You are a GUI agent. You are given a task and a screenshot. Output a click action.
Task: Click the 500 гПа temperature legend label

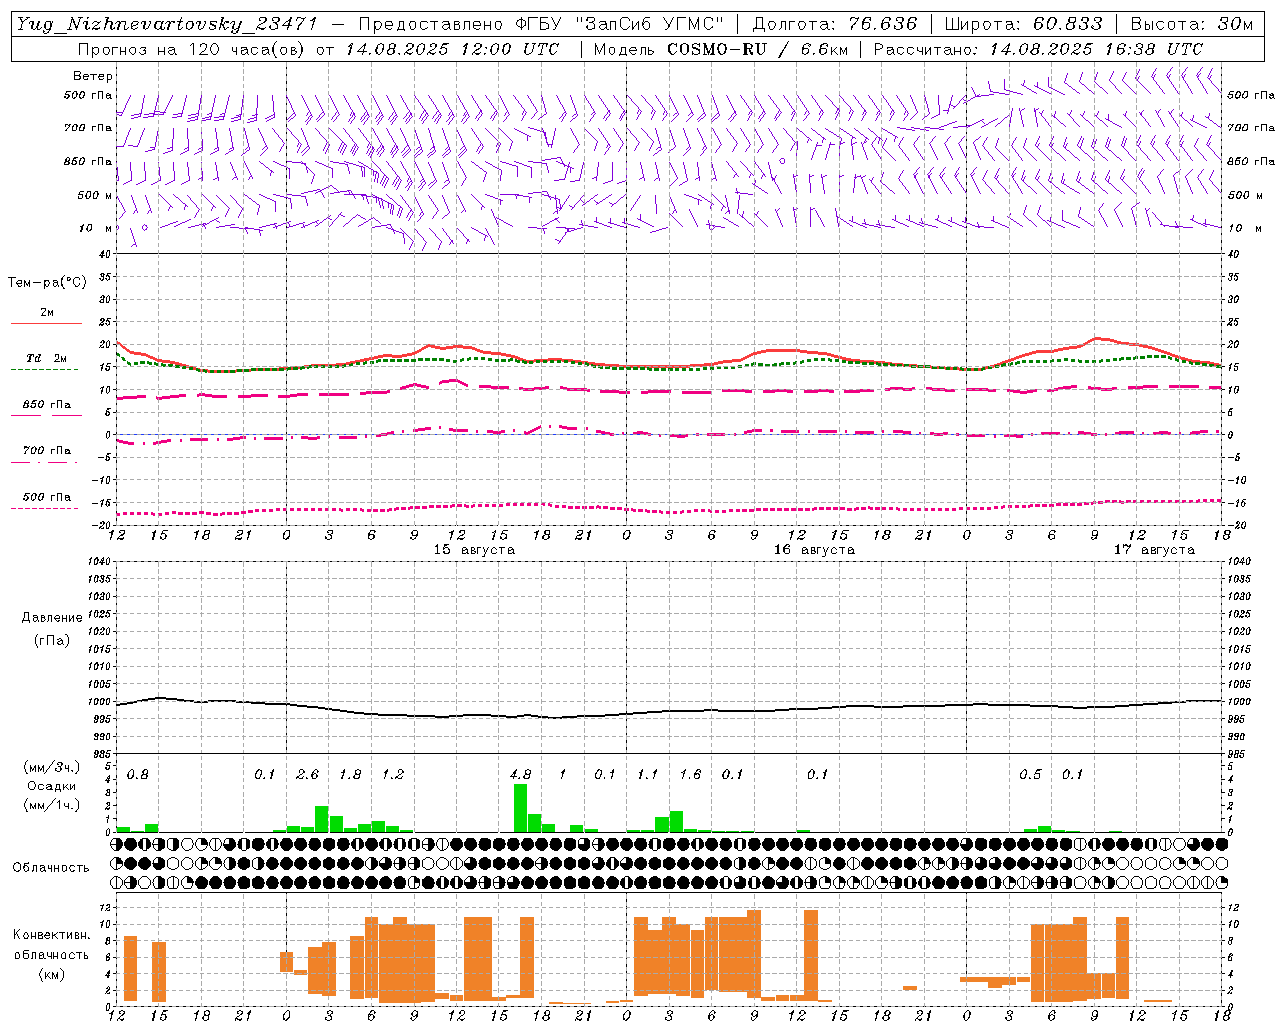click(x=47, y=497)
